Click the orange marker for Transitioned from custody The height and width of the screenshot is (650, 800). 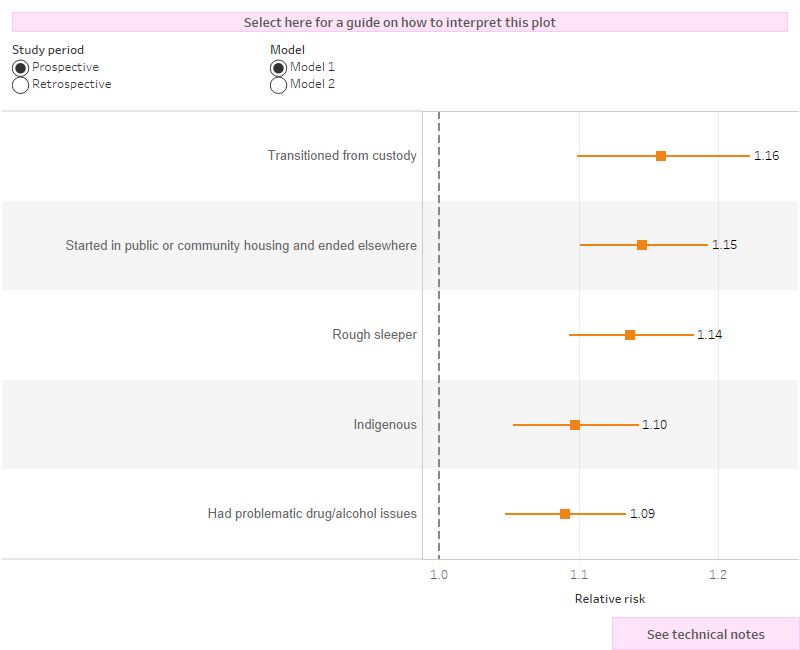(x=659, y=155)
